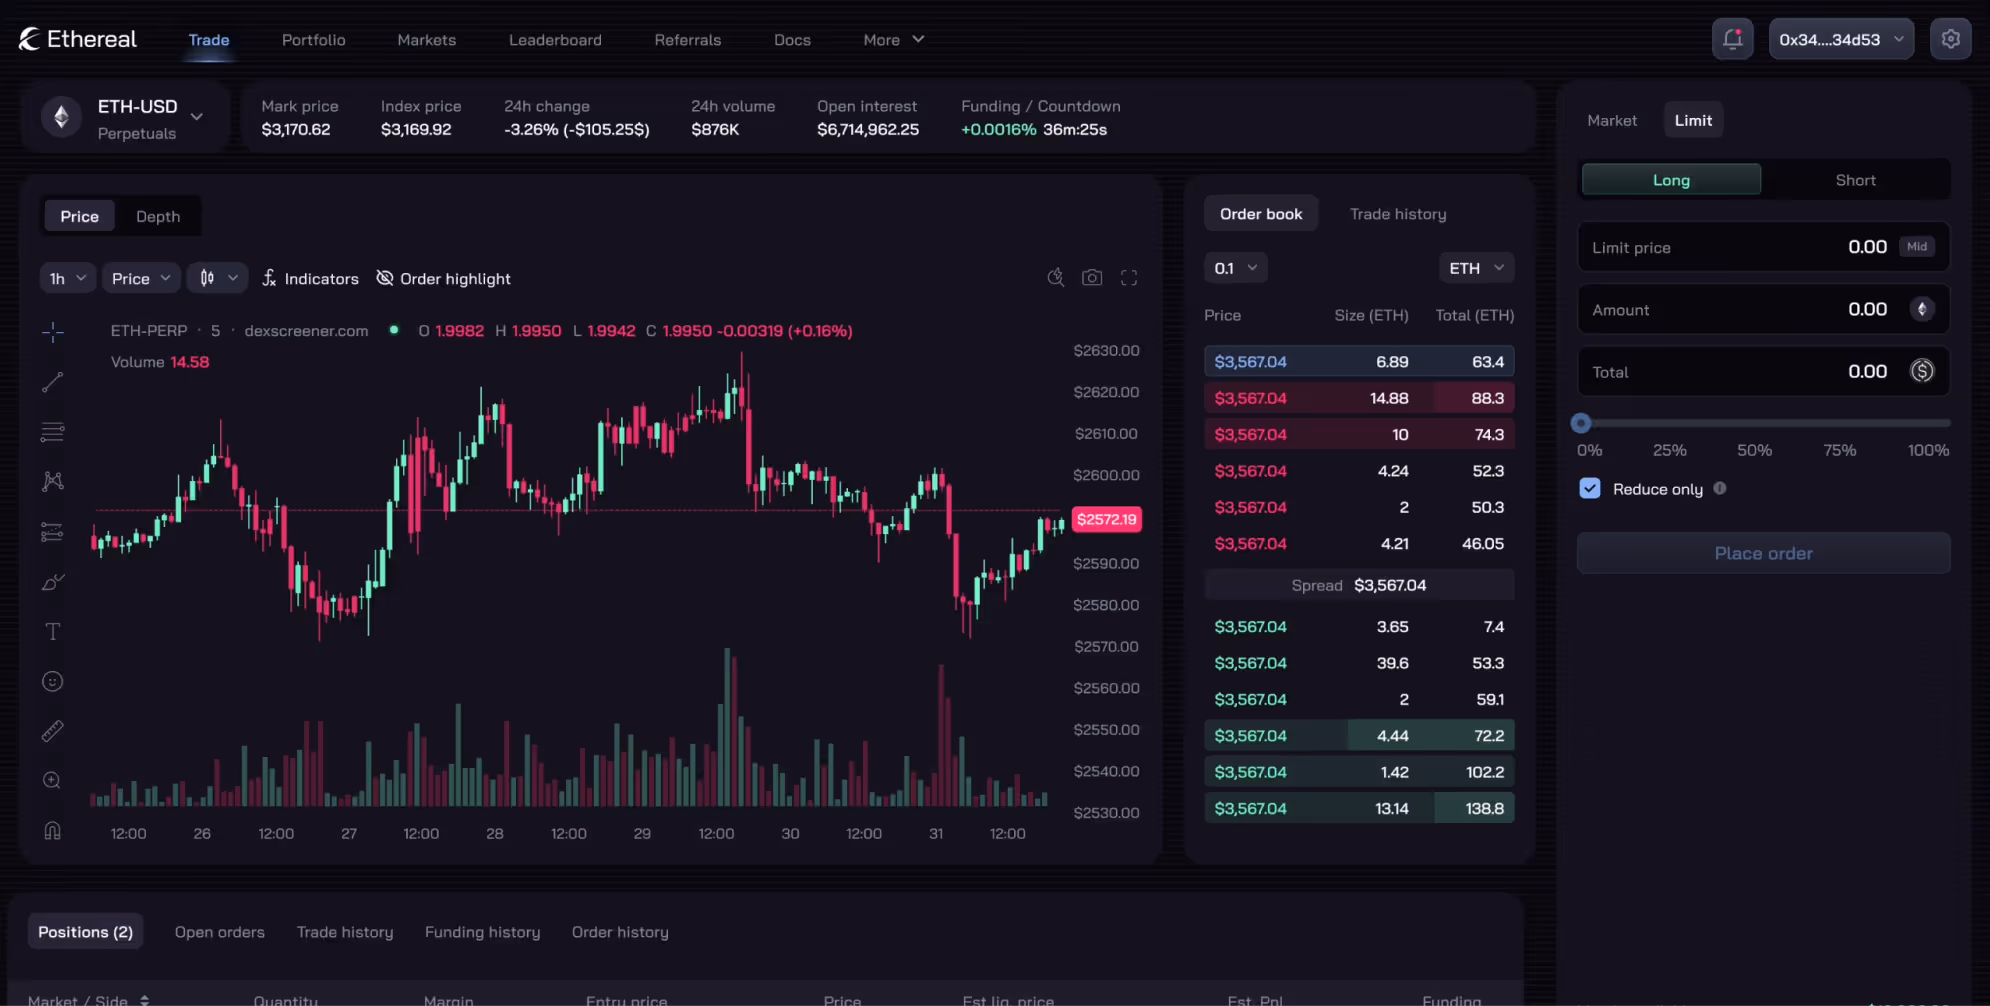Select the text annotation tool

click(53, 632)
